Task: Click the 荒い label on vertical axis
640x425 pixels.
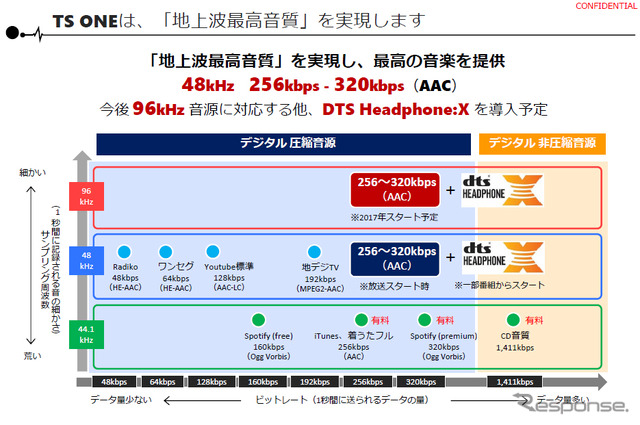Action: click(x=33, y=356)
